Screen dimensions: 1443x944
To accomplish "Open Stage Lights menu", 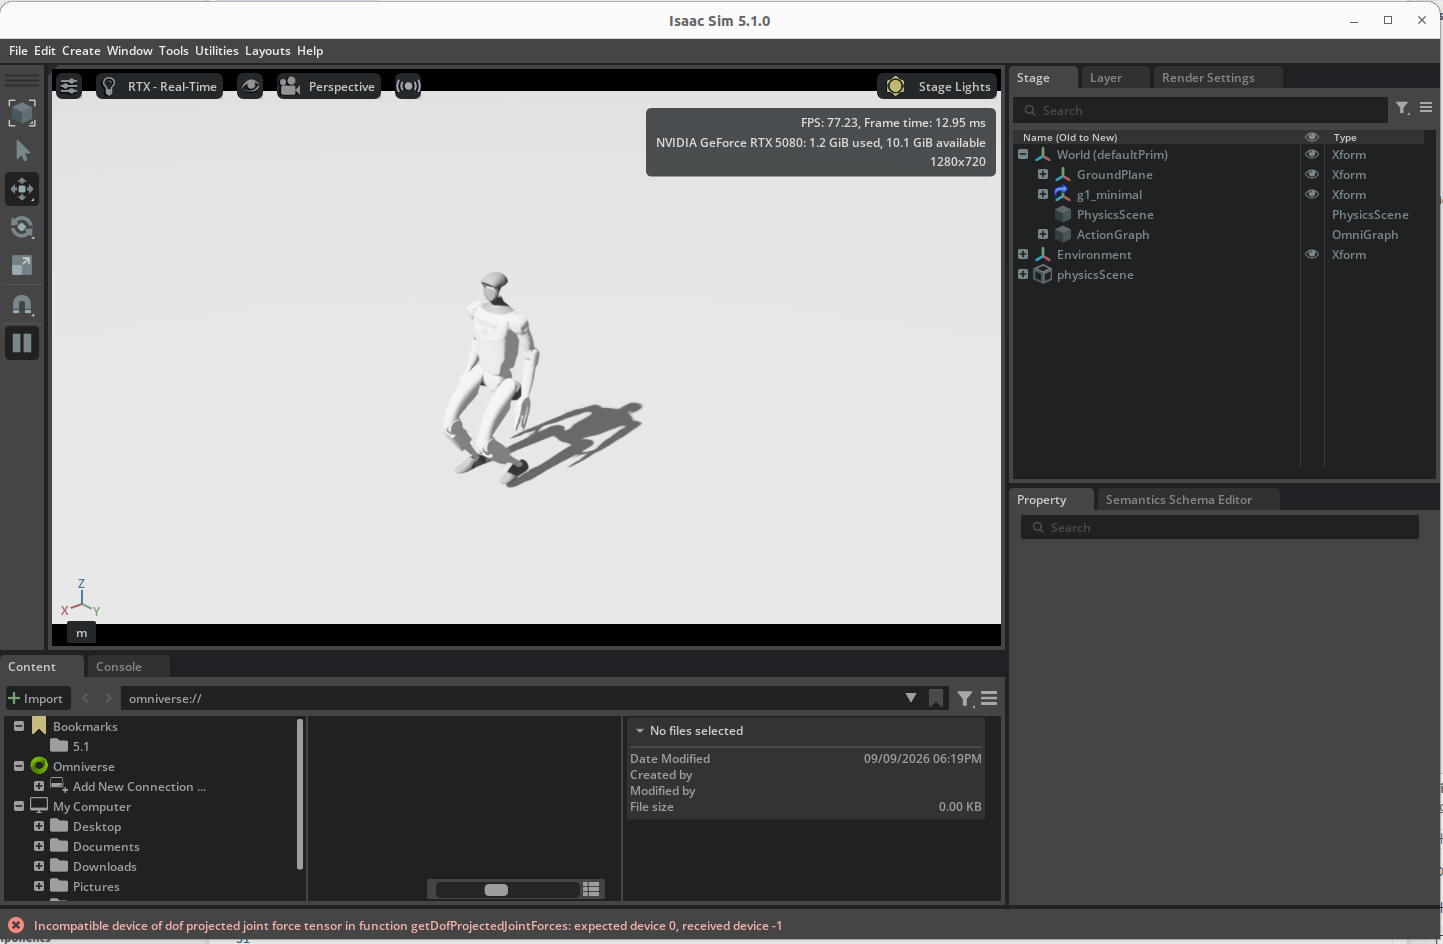I will [x=938, y=86].
